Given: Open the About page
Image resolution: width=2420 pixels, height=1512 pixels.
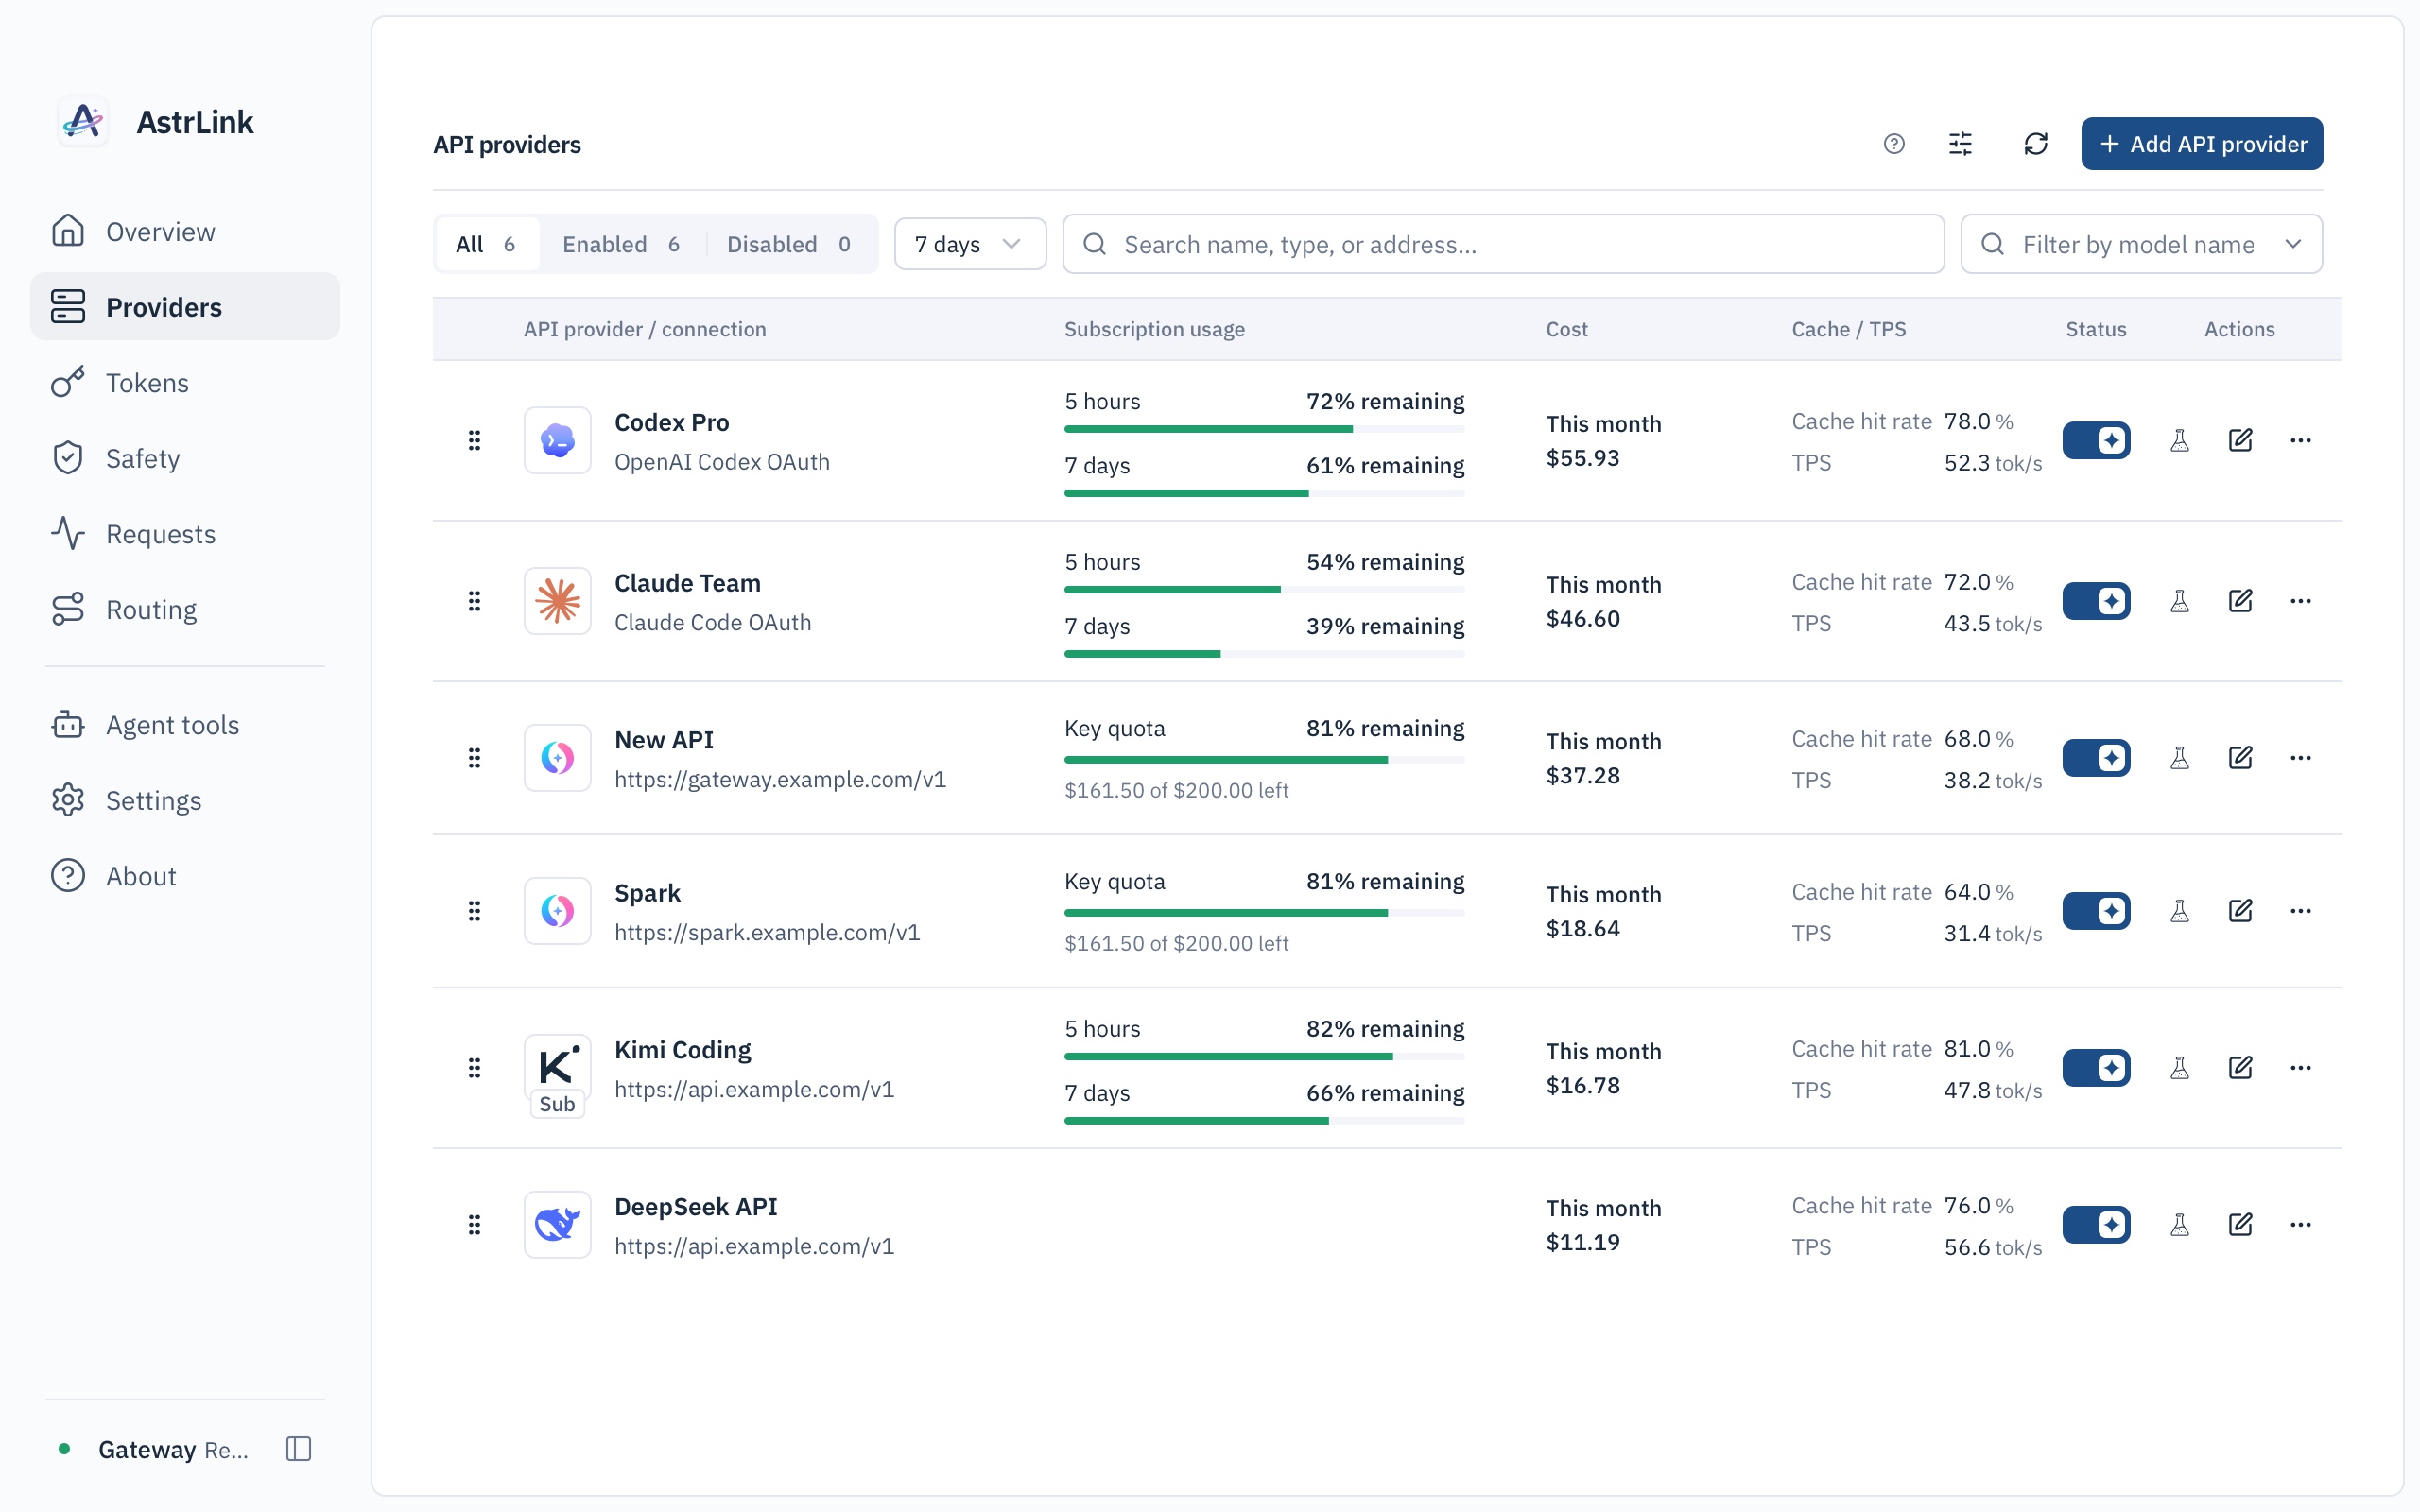Looking at the screenshot, I should point(185,876).
